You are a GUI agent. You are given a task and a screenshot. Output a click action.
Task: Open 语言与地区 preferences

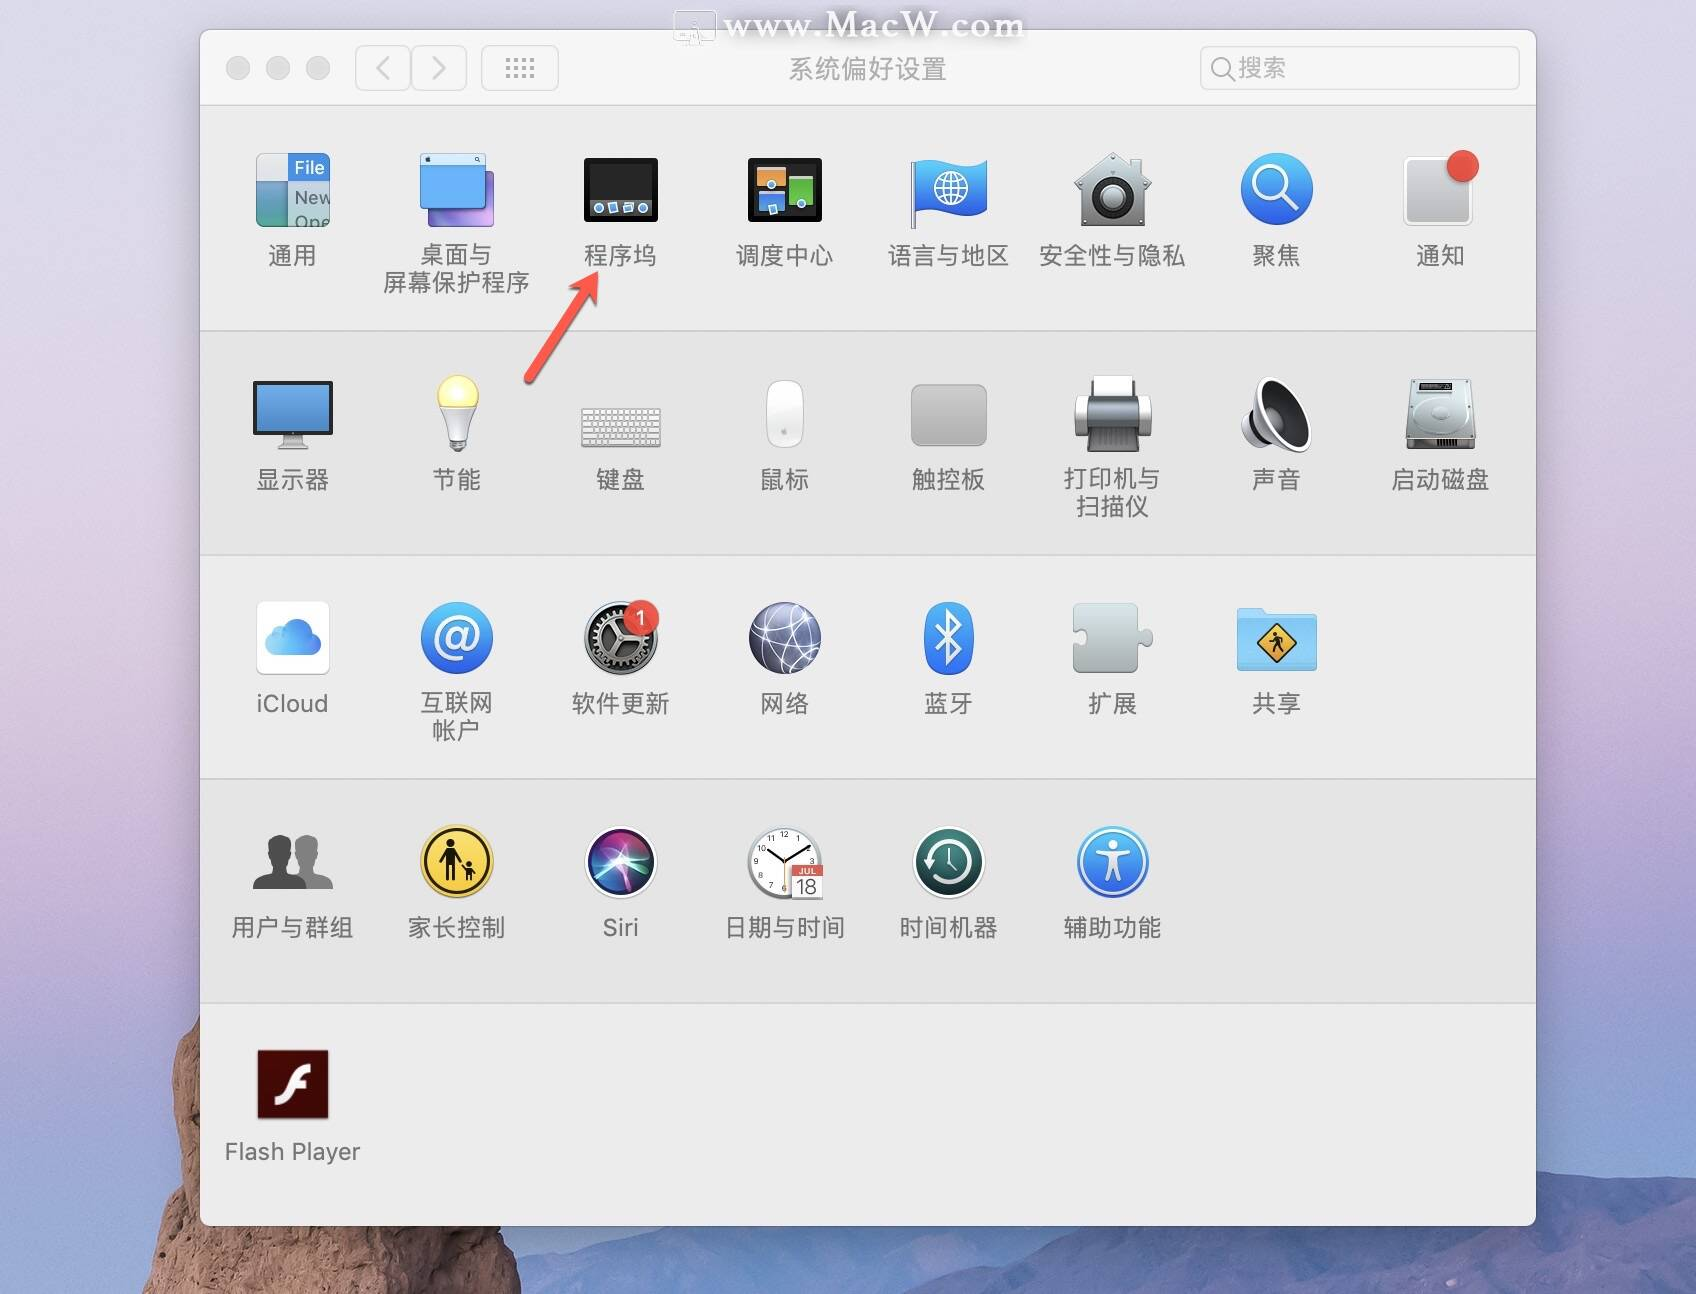[x=947, y=190]
